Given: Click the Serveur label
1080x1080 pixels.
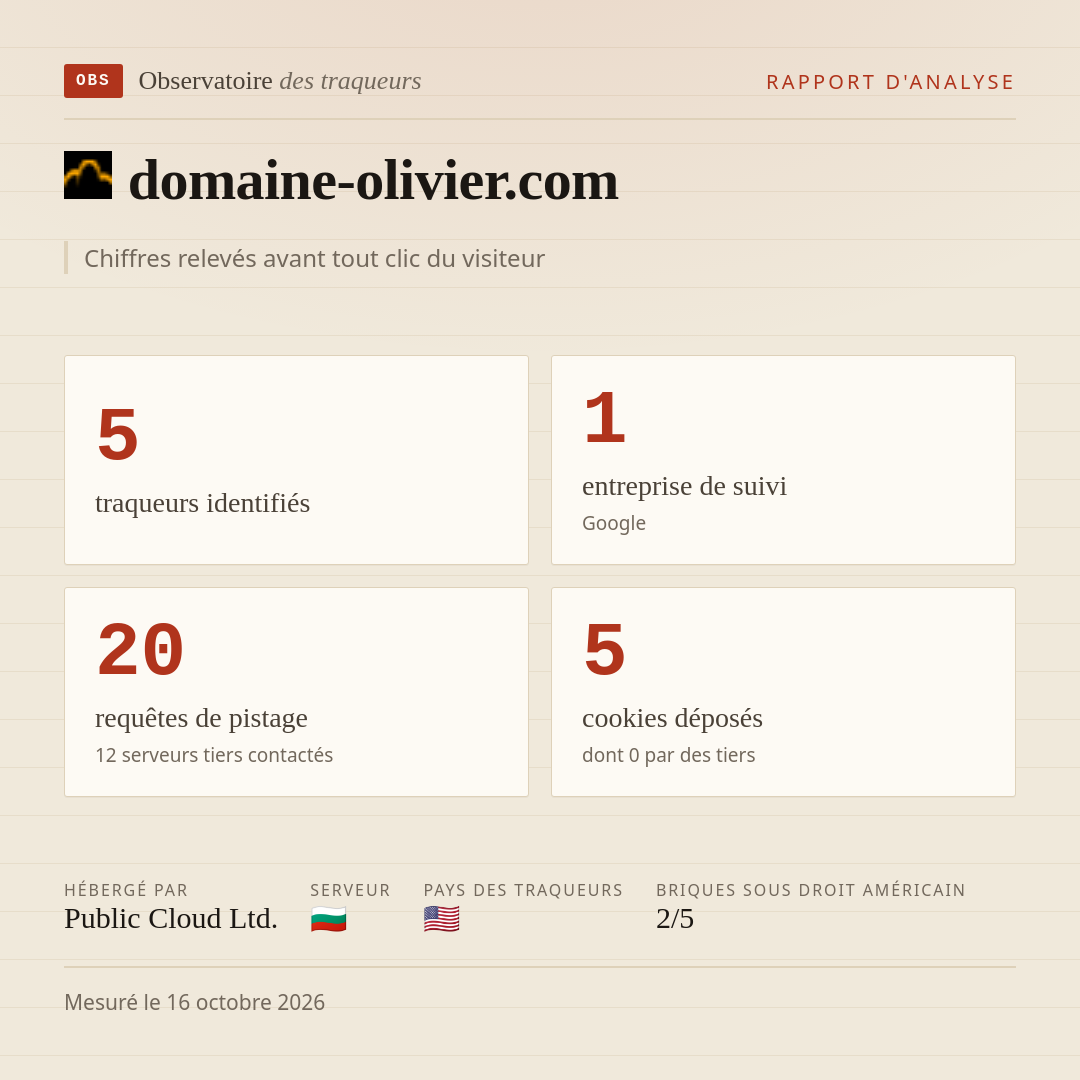Looking at the screenshot, I should (350, 890).
